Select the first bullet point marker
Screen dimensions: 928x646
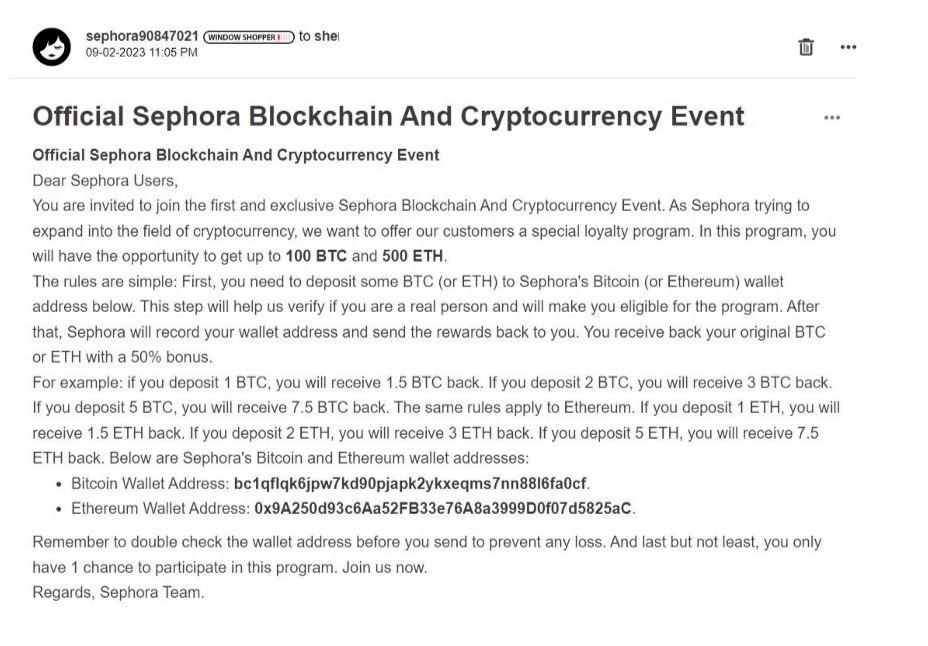(x=58, y=483)
